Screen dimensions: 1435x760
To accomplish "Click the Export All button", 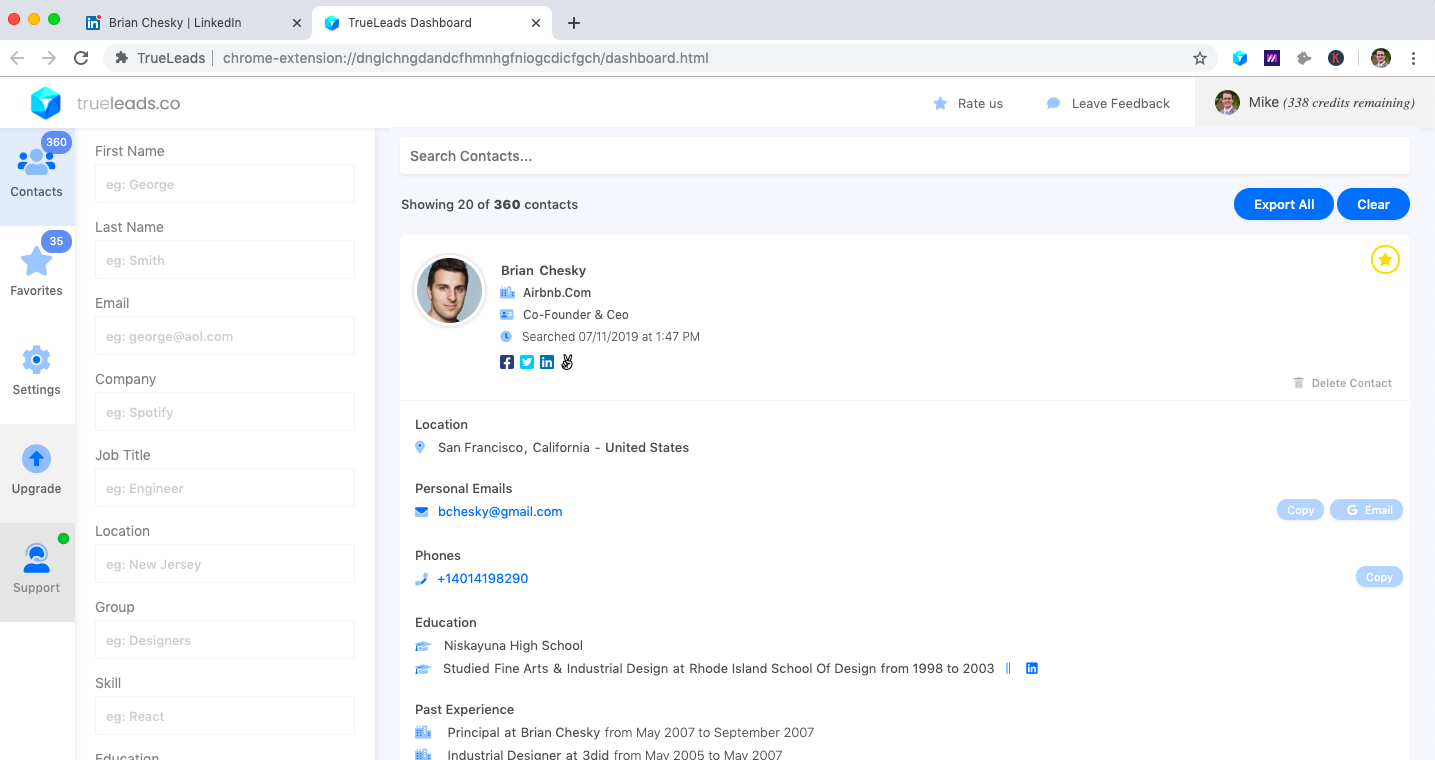I will (x=1284, y=204).
